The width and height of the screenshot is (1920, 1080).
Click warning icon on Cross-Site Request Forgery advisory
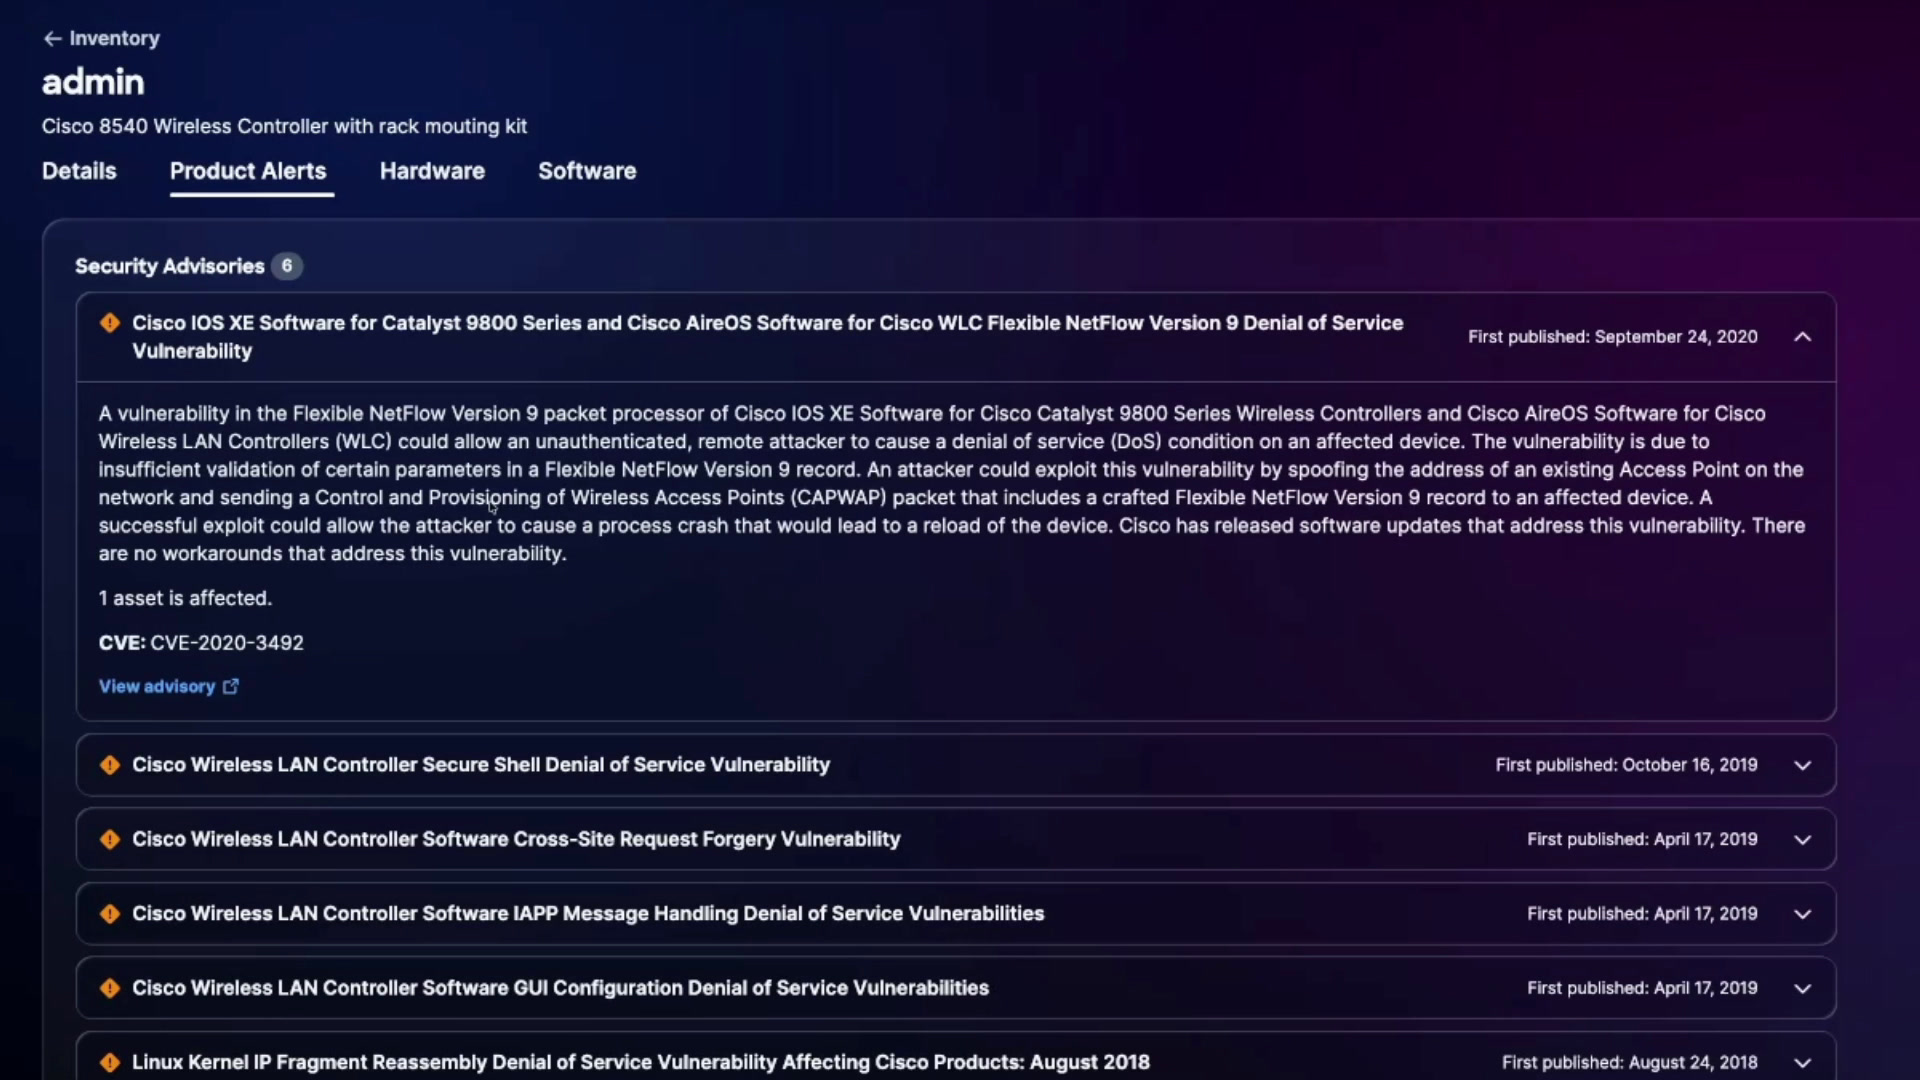pyautogui.click(x=110, y=839)
